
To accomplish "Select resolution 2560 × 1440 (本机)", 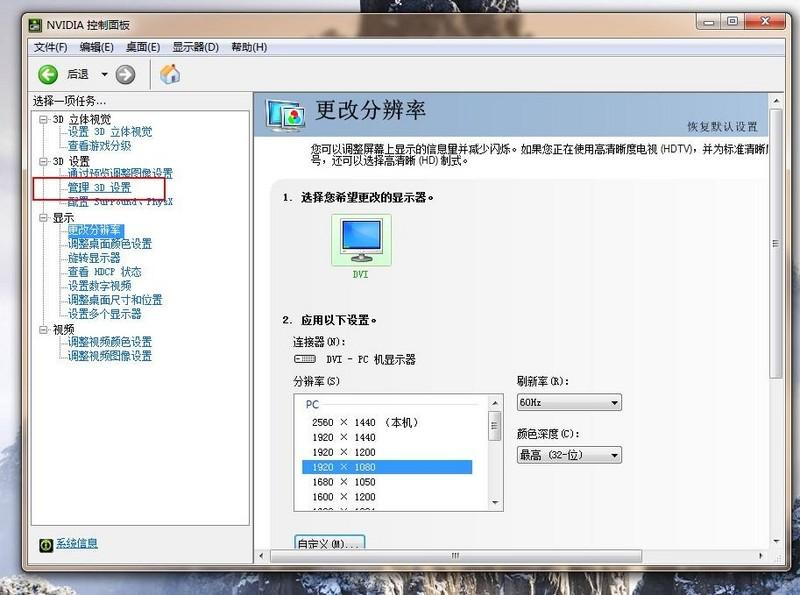I will pyautogui.click(x=365, y=423).
